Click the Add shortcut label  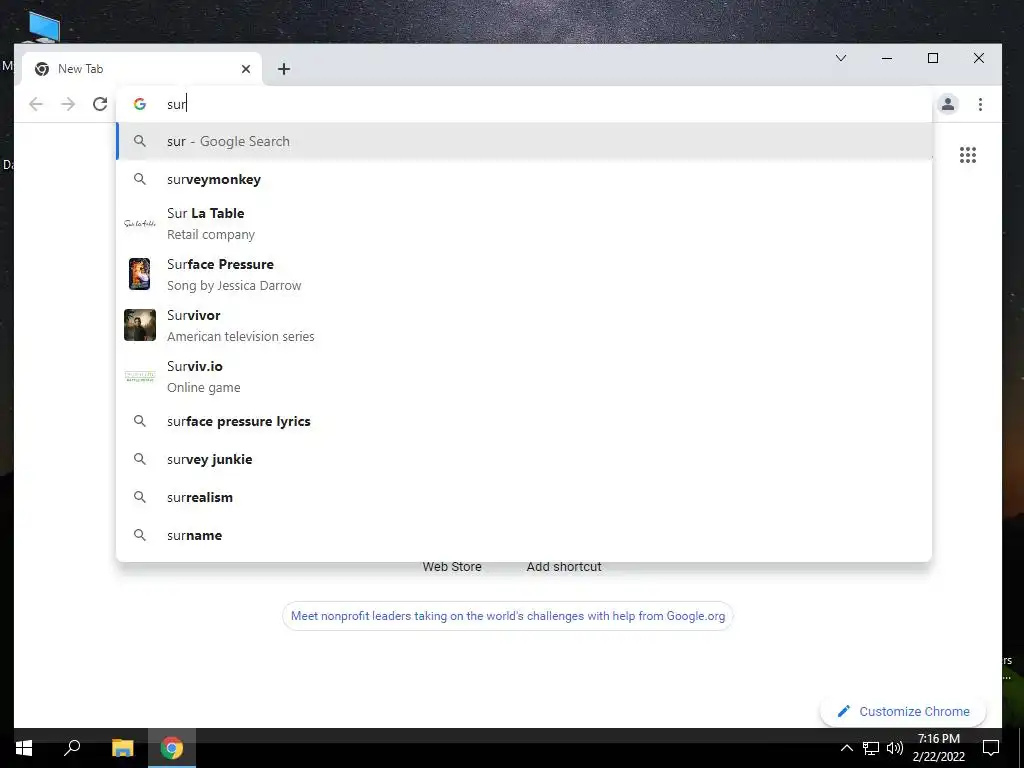point(564,567)
